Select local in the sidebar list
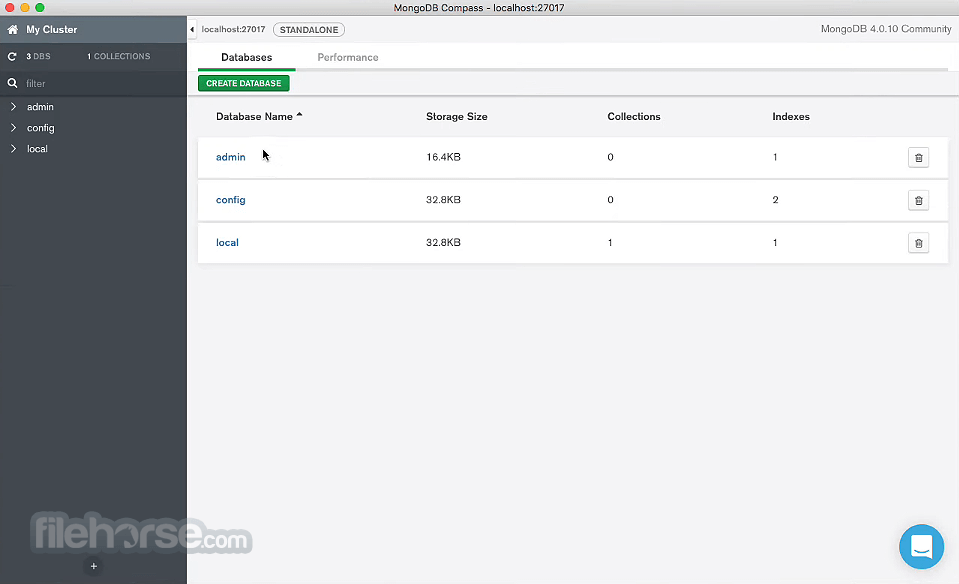 37,149
